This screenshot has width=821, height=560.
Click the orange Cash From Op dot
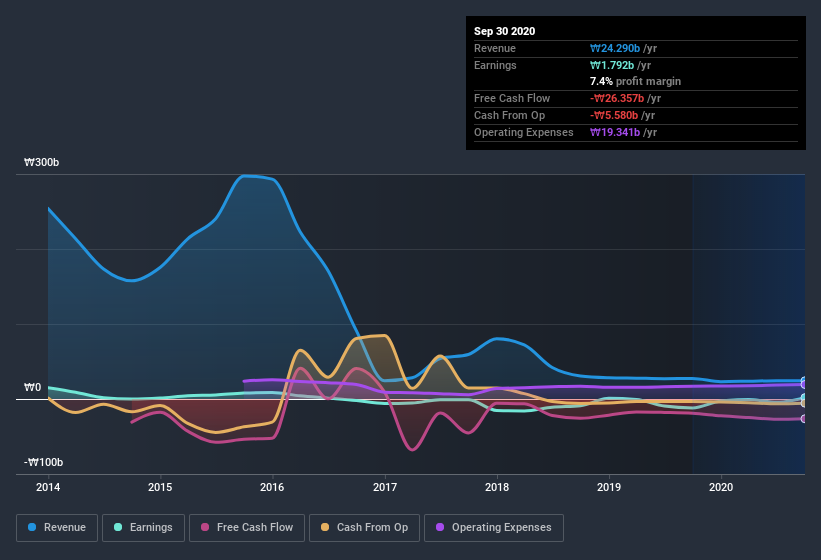(x=326, y=527)
